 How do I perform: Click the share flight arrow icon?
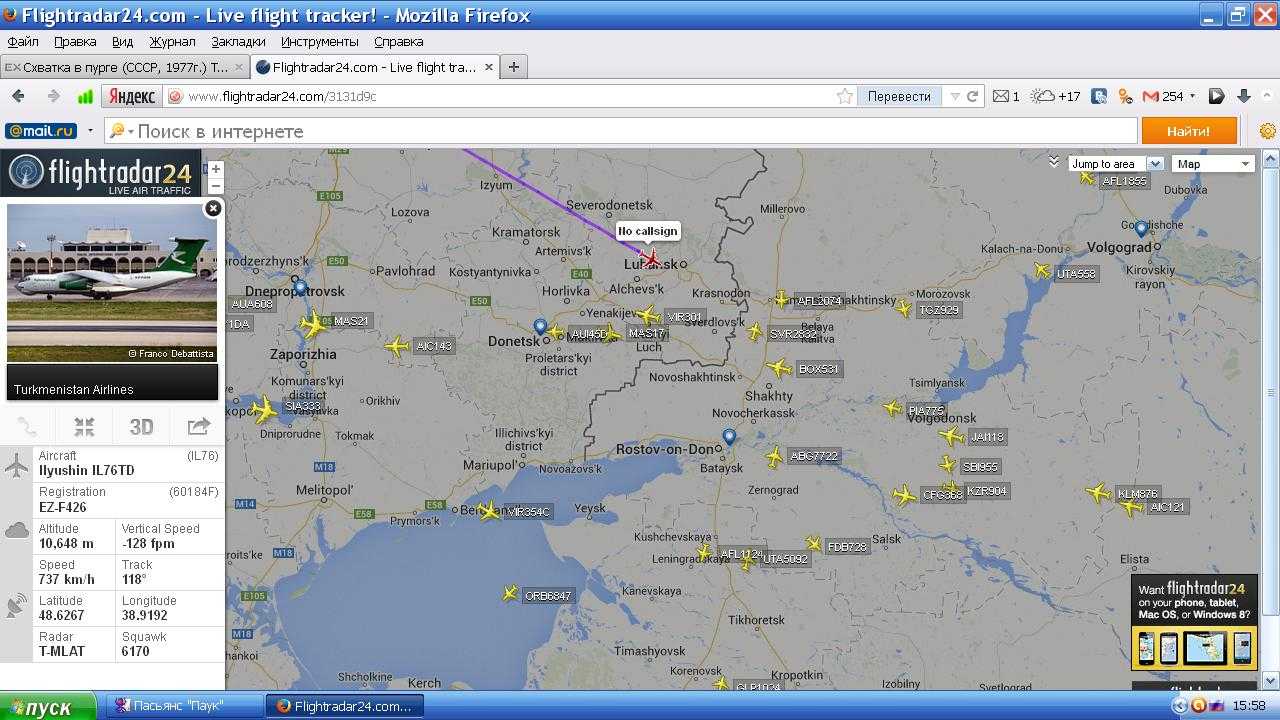click(198, 427)
